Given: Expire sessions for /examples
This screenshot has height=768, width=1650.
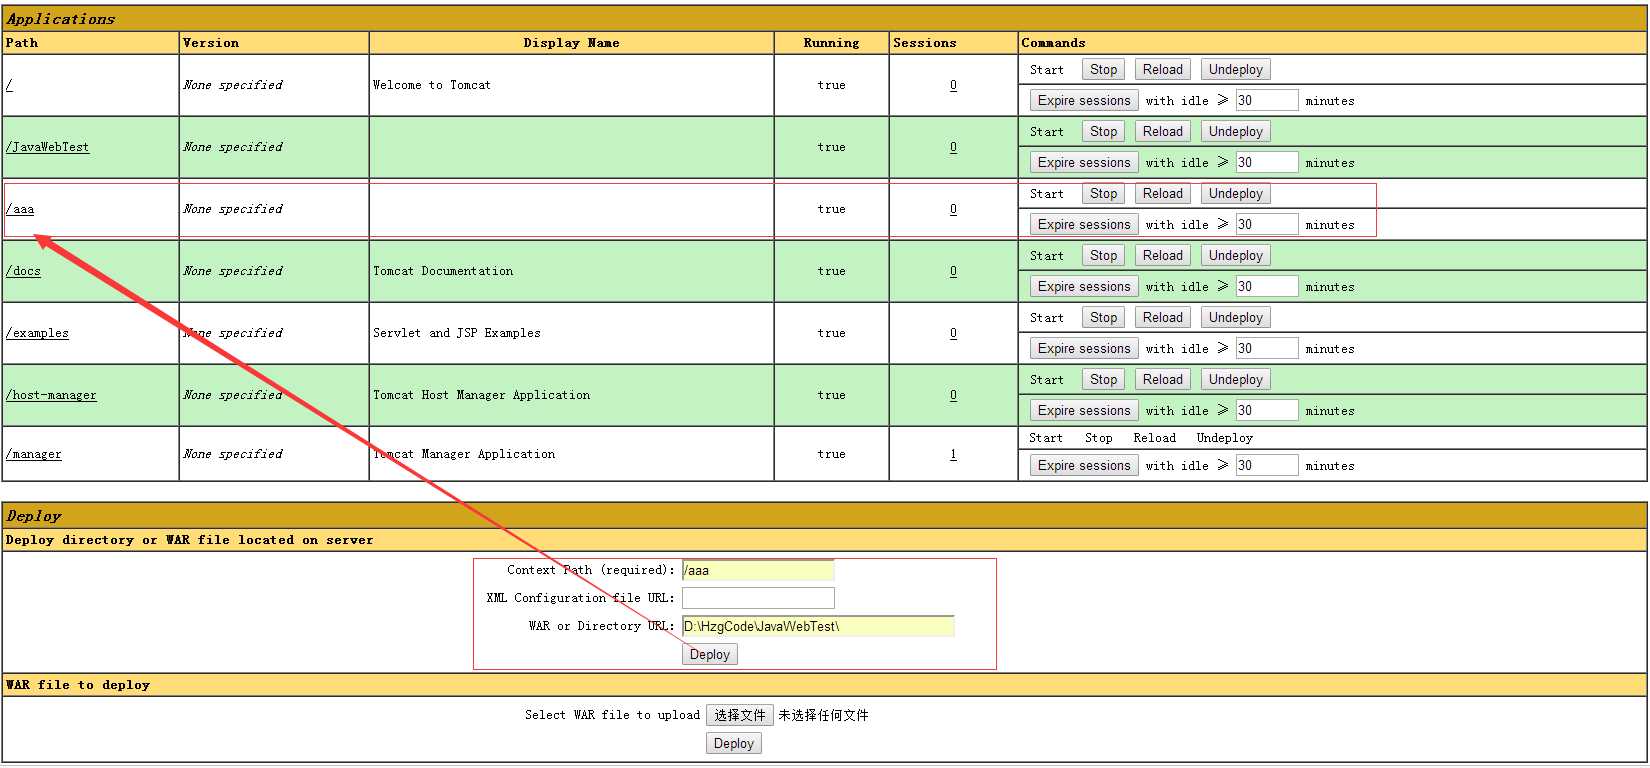Looking at the screenshot, I should click(1084, 348).
